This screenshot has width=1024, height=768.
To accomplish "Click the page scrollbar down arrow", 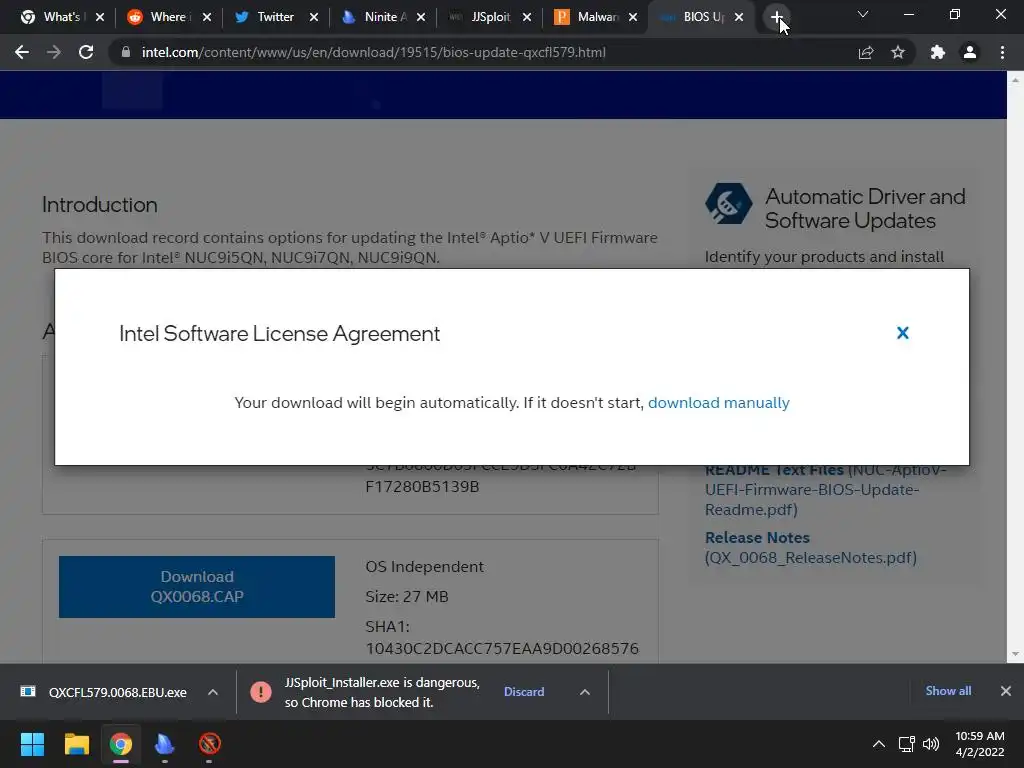I will 1015,654.
